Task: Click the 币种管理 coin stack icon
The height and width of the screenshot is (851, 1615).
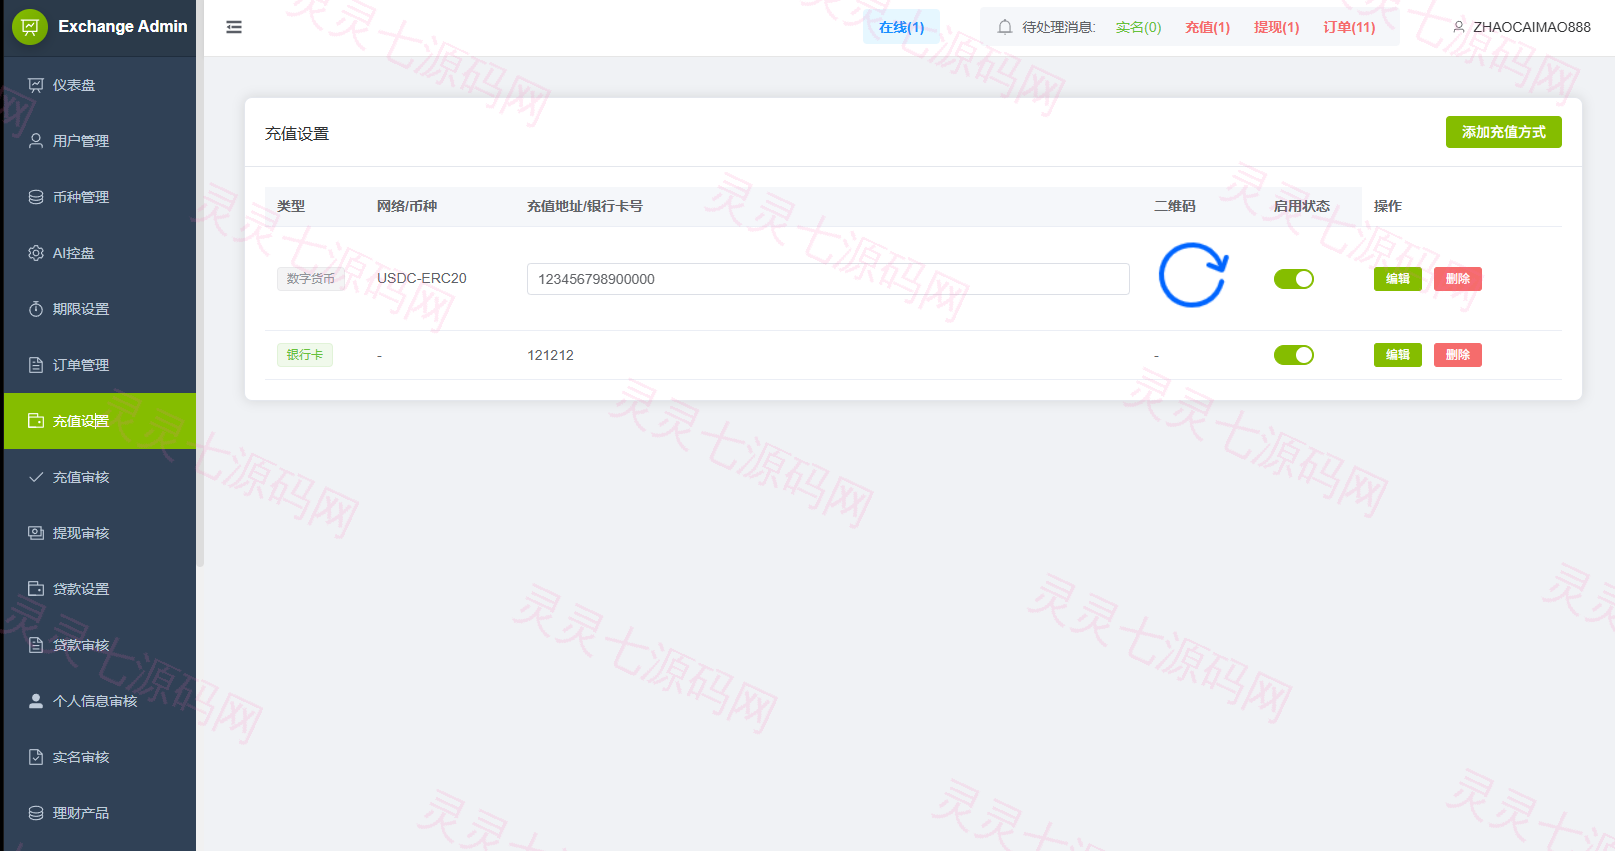Action: (x=36, y=197)
